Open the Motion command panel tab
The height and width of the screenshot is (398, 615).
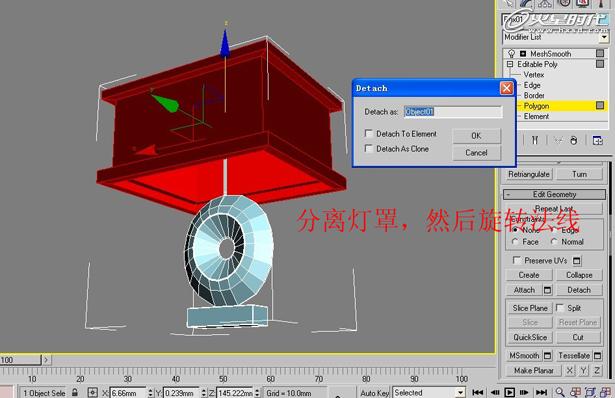point(564,4)
